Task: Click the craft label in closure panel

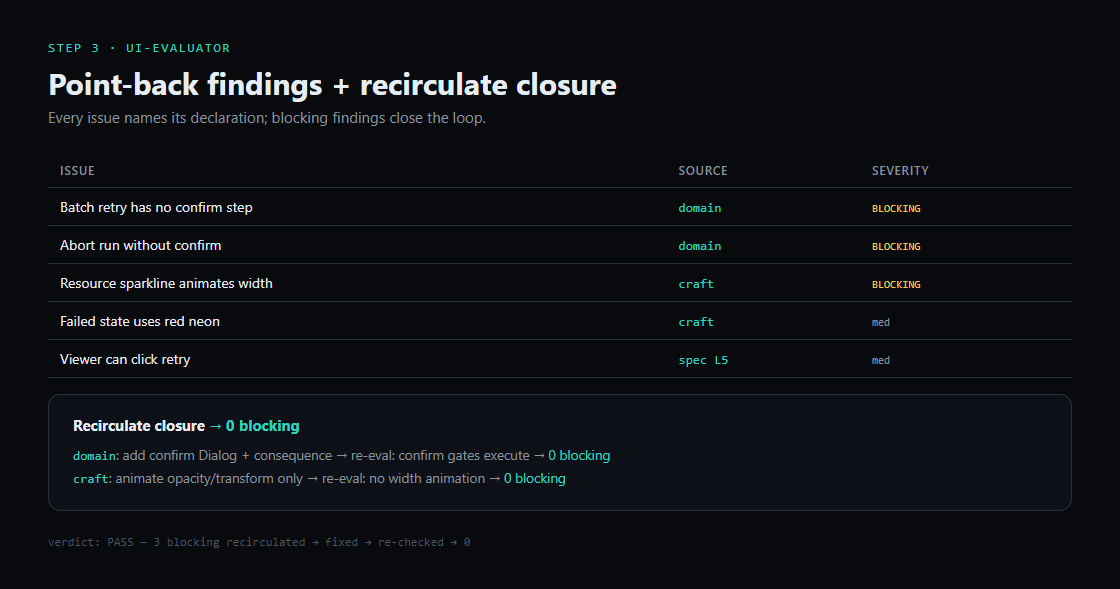Action: [x=91, y=478]
